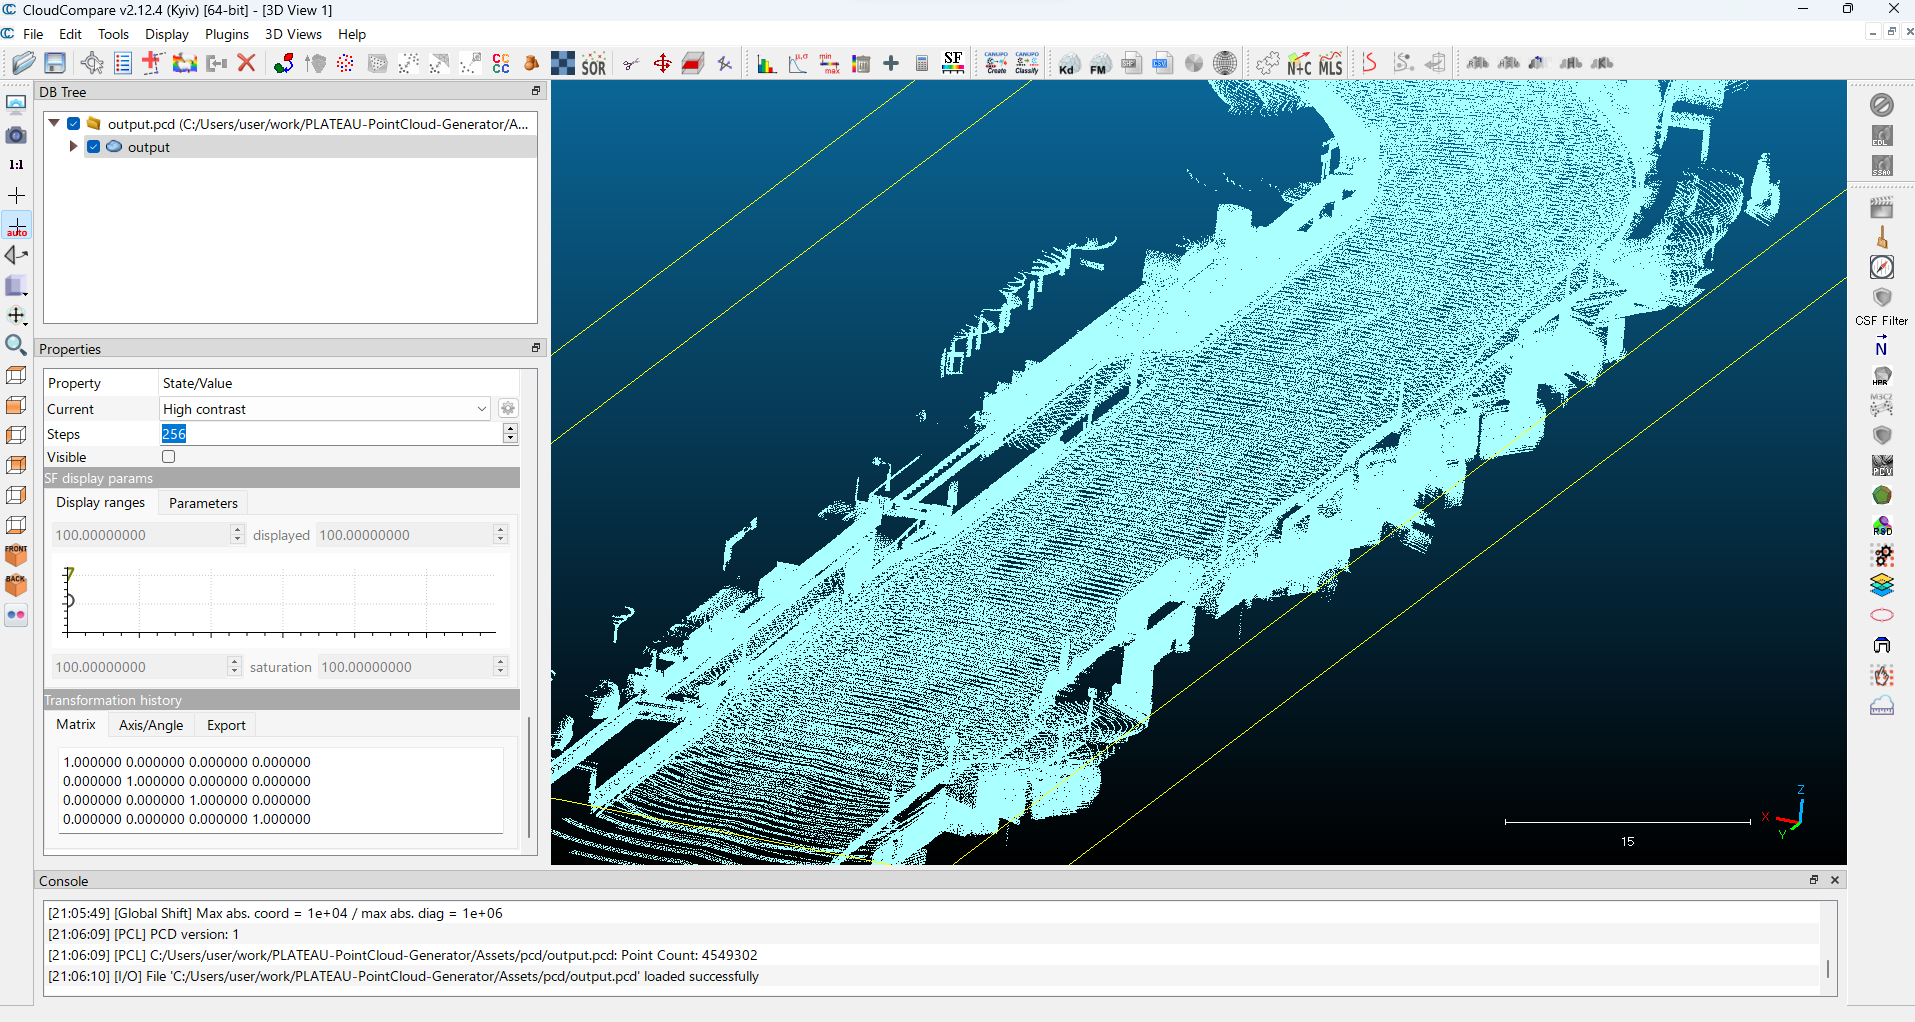
Task: Click the Open file folder icon
Action: [23, 64]
